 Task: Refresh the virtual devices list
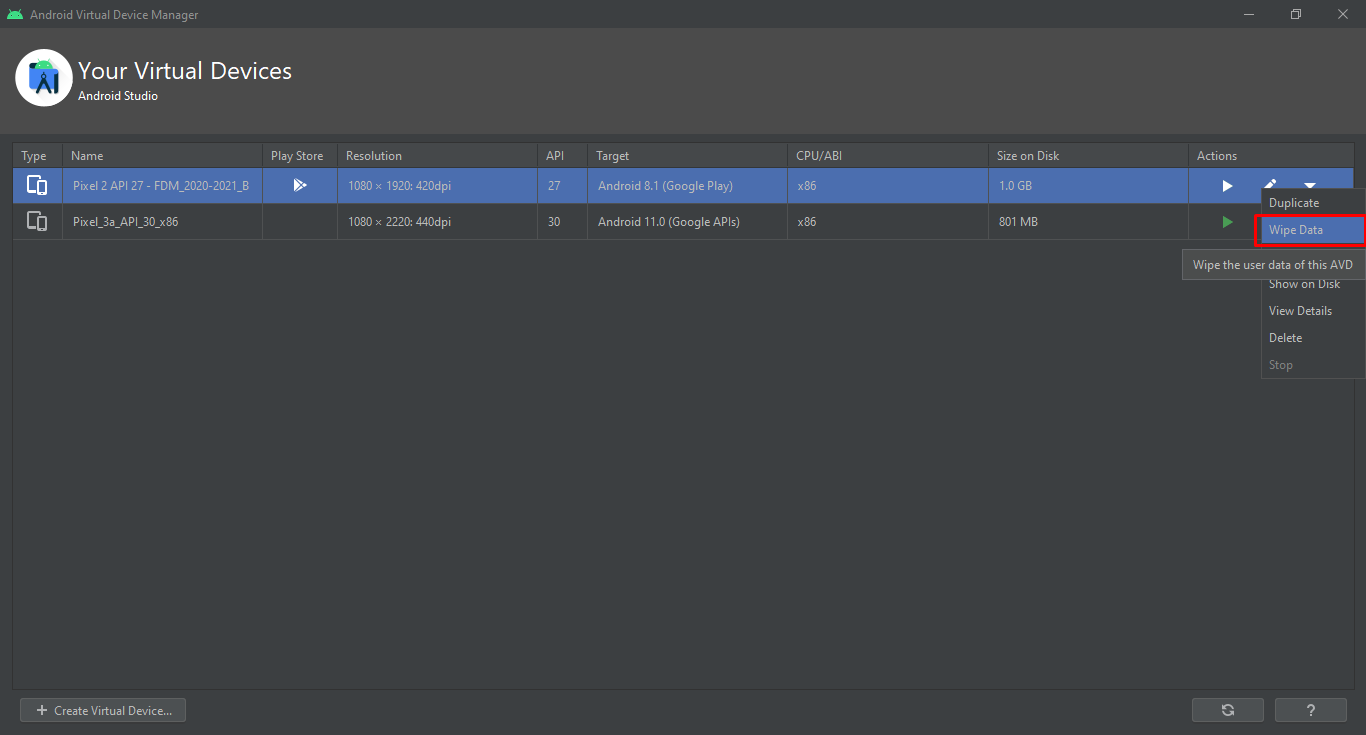click(1228, 710)
